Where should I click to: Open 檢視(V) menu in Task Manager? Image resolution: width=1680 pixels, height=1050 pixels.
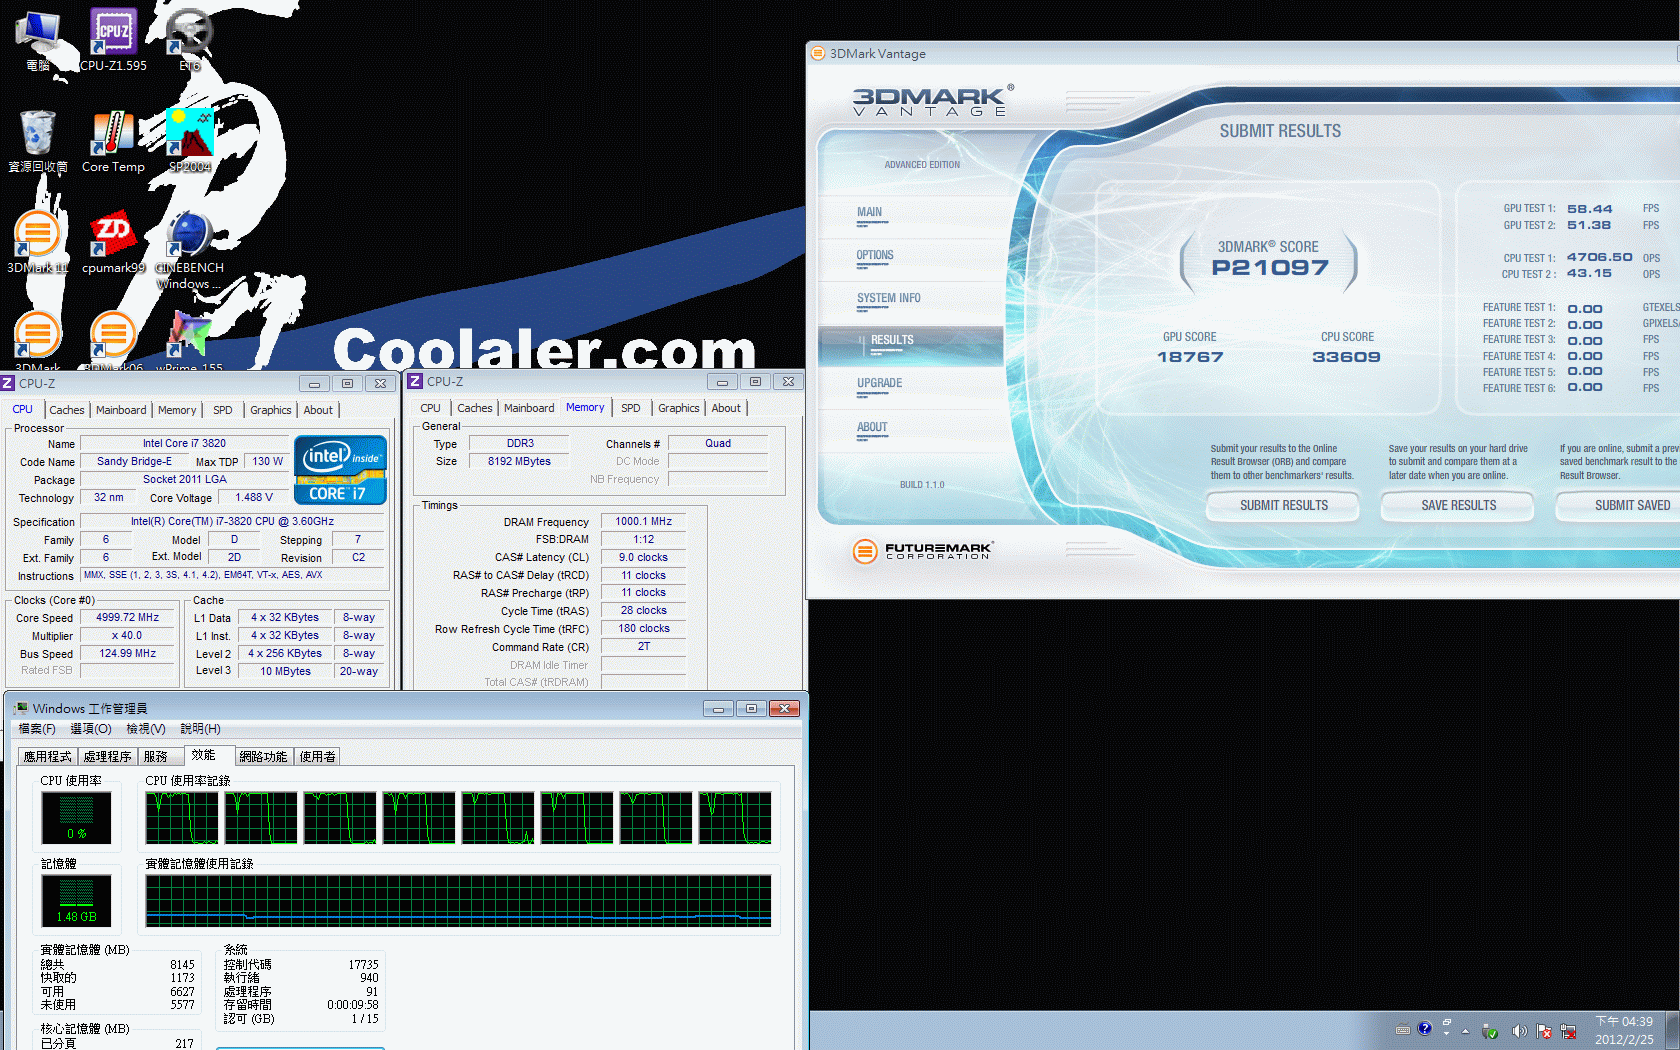coord(146,729)
